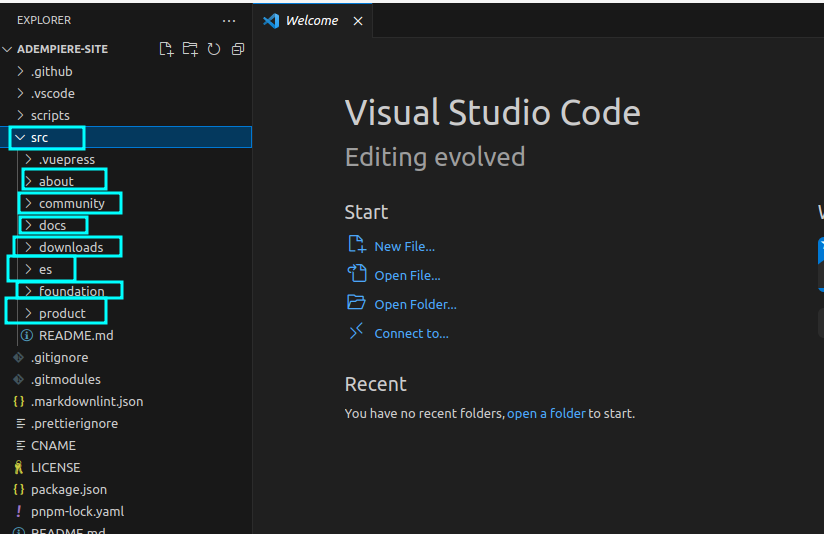Click the New Folder icon in Explorer header
The width and height of the screenshot is (824, 534).
[190, 49]
